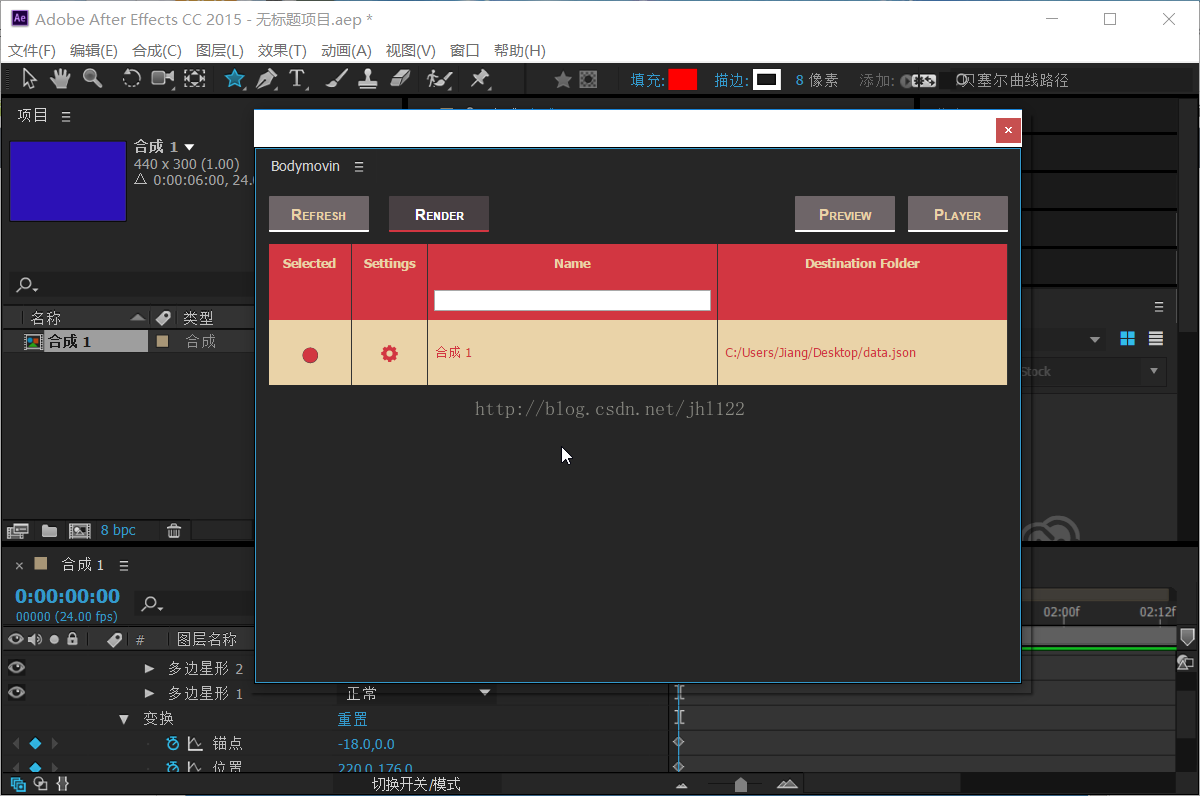Open the 合成(C) menu

pos(157,50)
